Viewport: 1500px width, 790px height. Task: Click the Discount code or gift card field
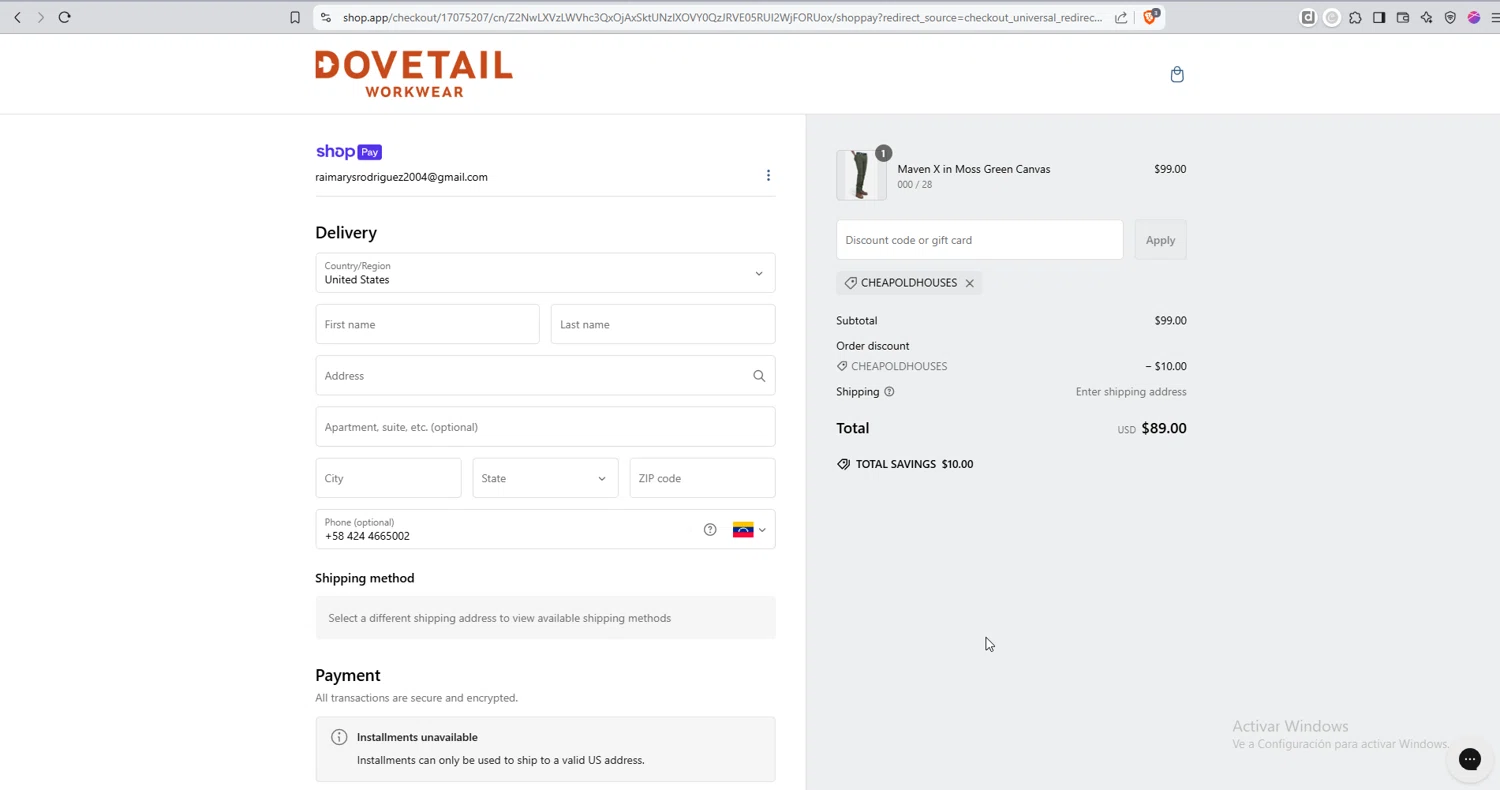tap(979, 240)
